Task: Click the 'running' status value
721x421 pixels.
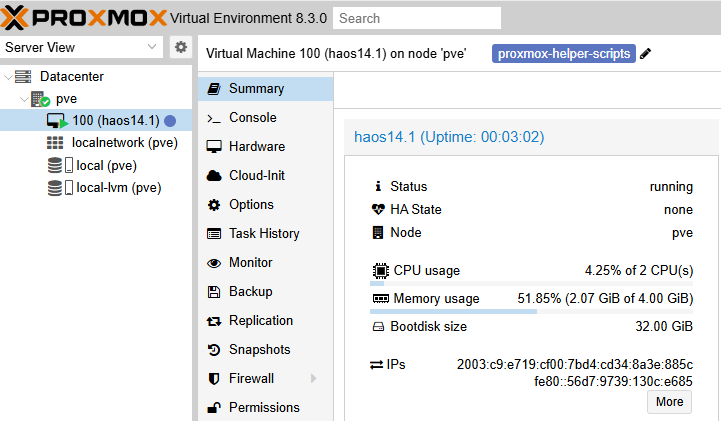Action: [x=671, y=187]
